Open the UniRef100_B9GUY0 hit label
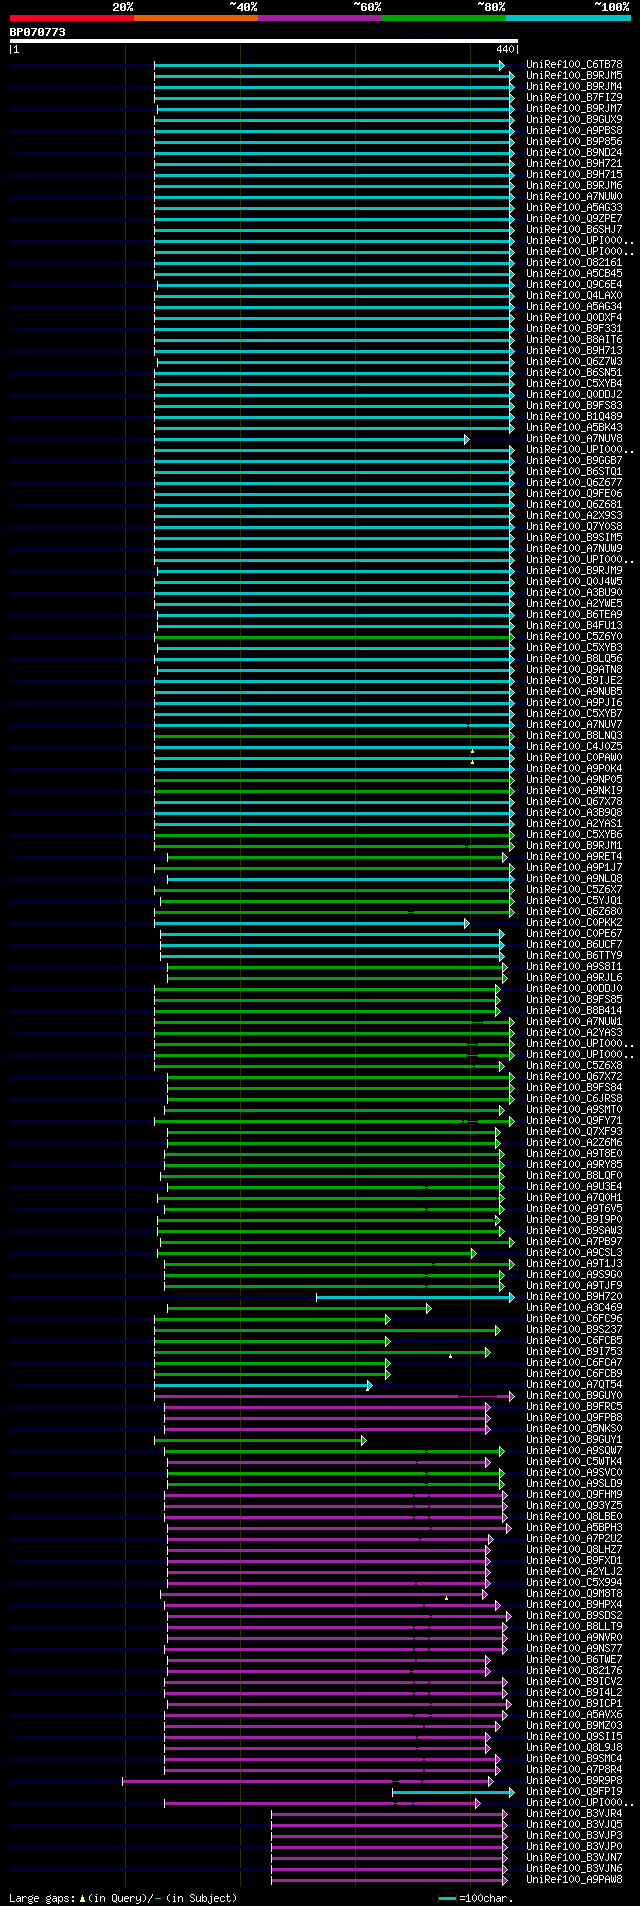The height and width of the screenshot is (1906, 640). tap(574, 1396)
